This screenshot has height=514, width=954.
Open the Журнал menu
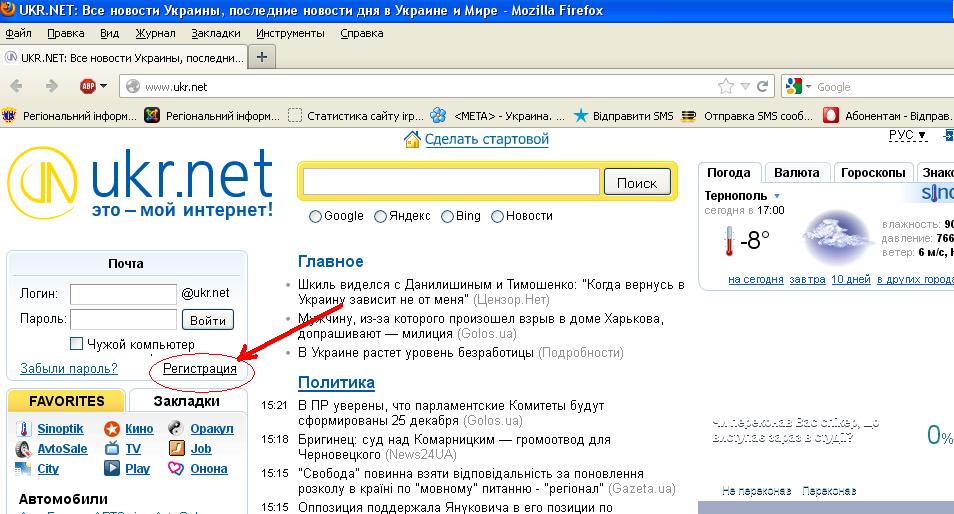coord(155,33)
